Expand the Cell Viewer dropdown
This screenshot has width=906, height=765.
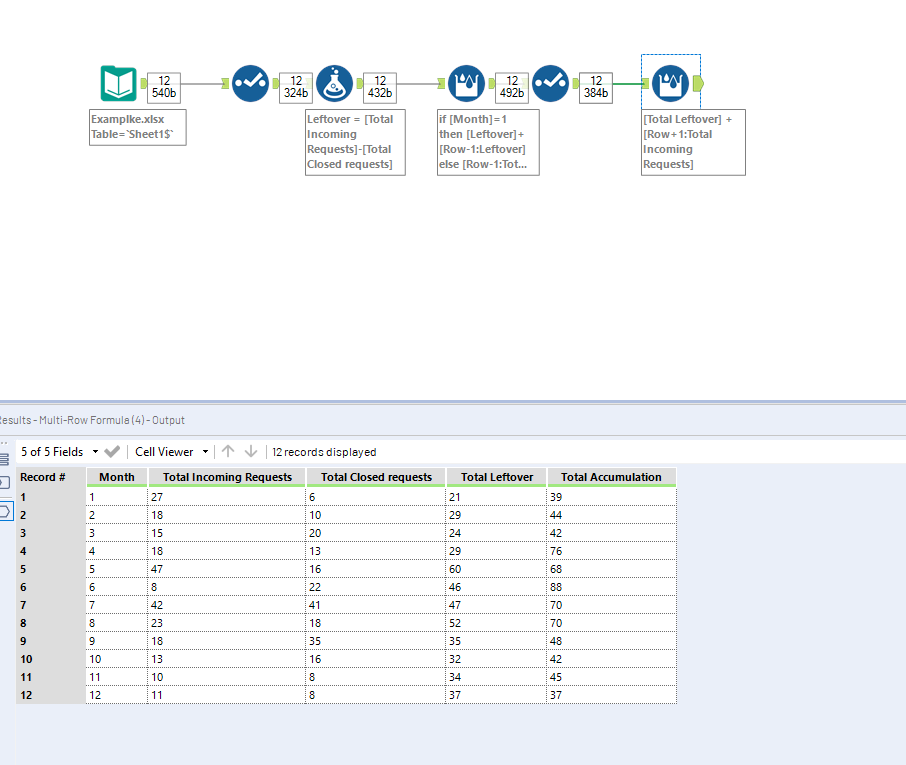tap(172, 452)
